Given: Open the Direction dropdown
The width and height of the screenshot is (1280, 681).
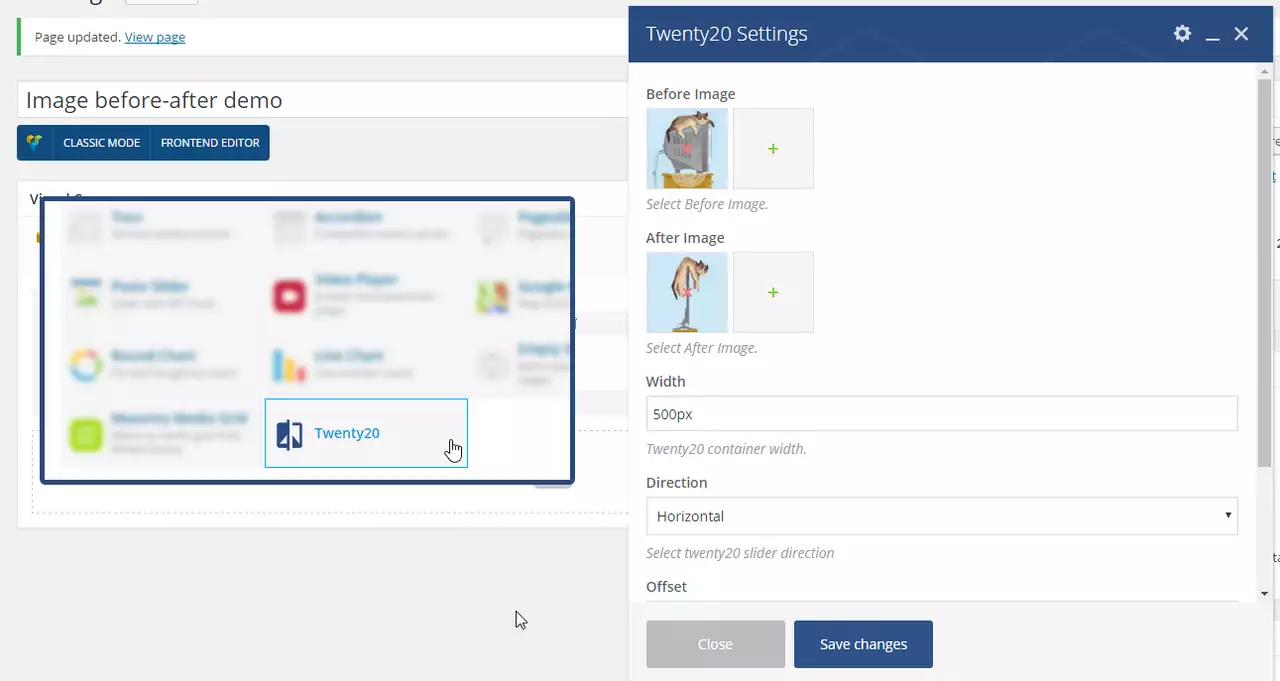Looking at the screenshot, I should tap(941, 516).
